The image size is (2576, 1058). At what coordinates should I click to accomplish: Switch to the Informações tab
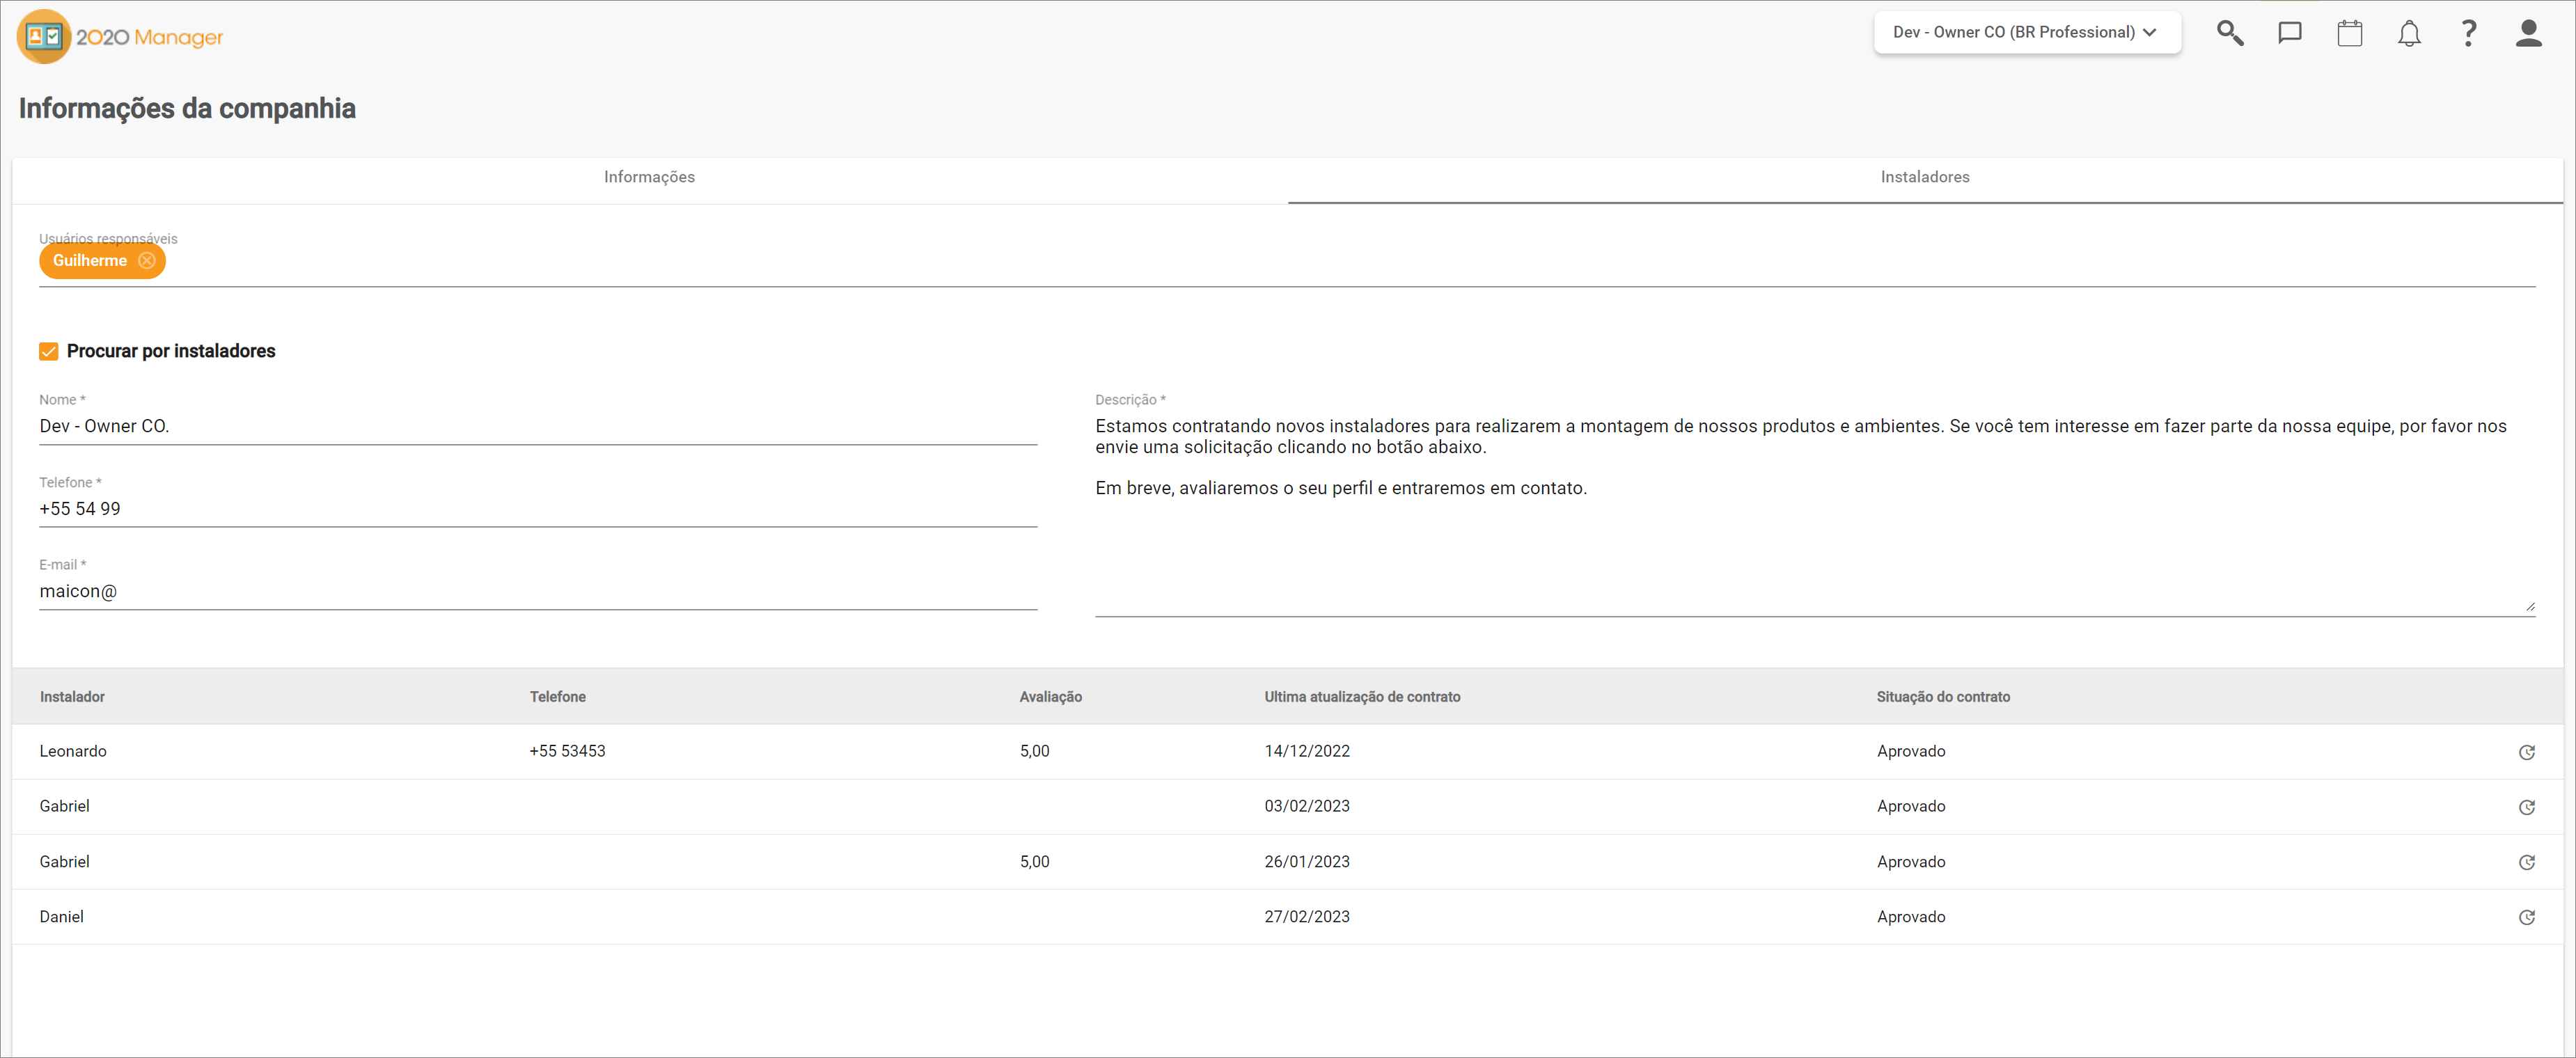(x=649, y=177)
